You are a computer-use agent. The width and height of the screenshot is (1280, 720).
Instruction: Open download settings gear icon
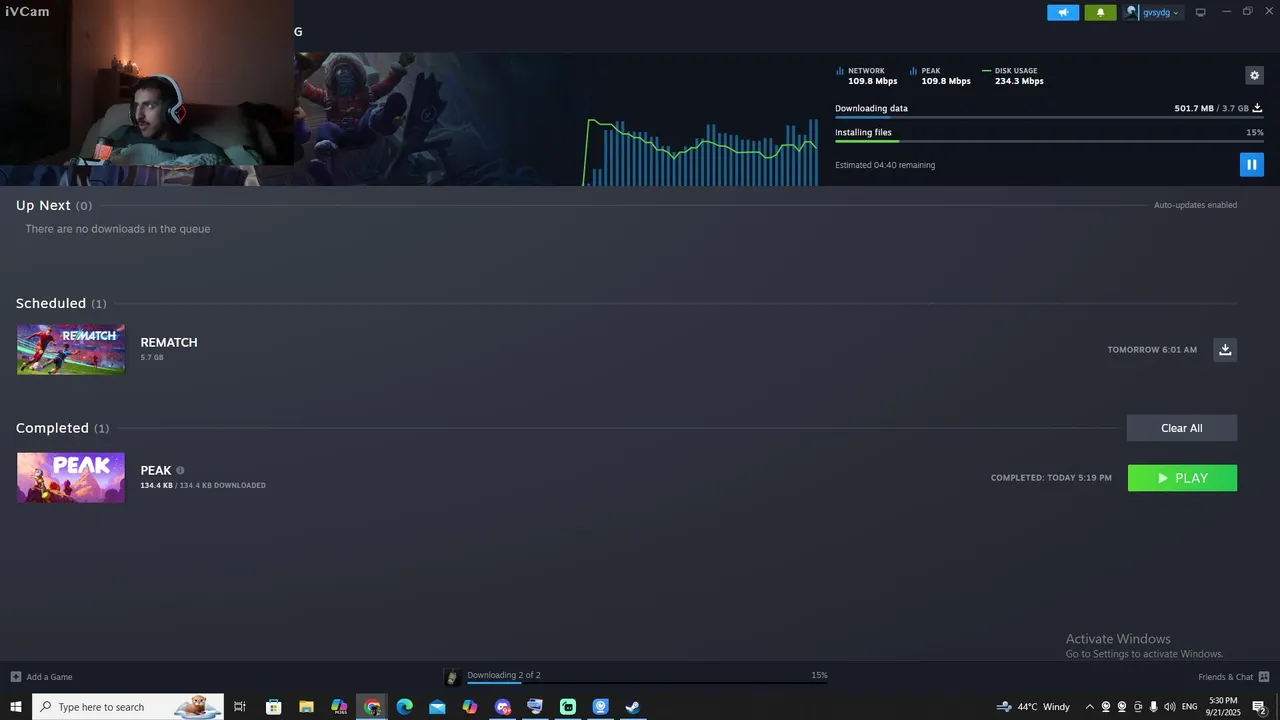point(1254,75)
